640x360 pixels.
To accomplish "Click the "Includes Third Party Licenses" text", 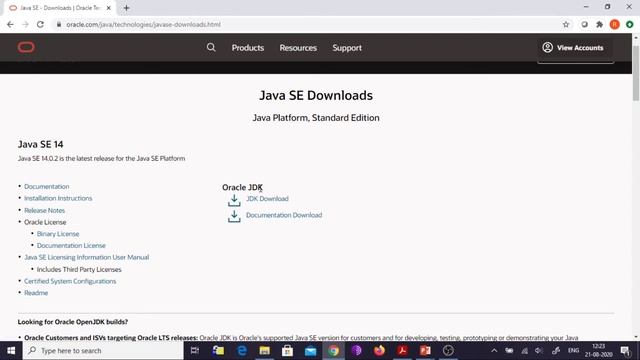I will coord(79,269).
